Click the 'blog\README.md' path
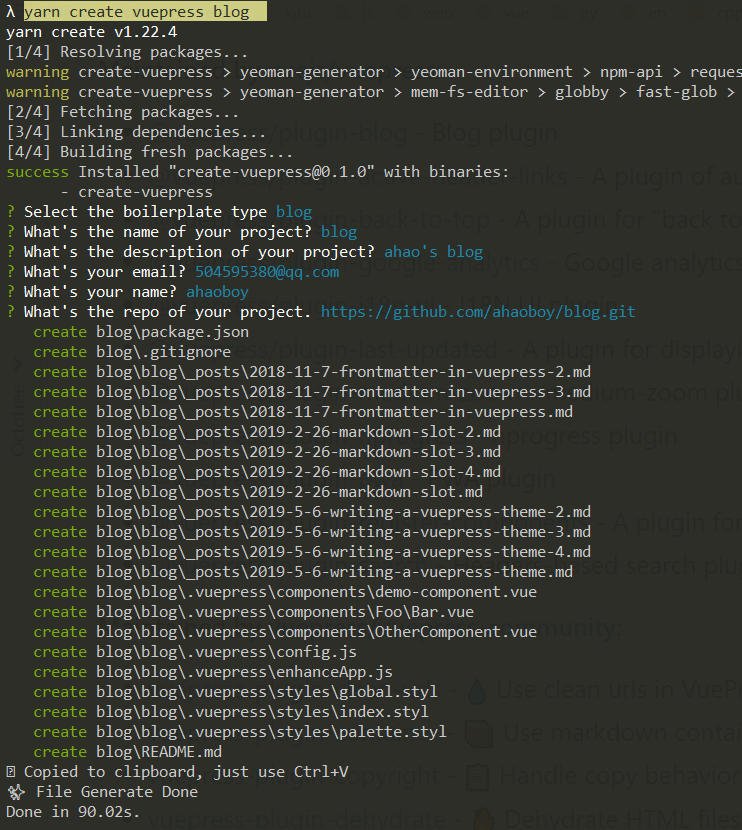Screen dimensions: 742x830 pyautogui.click(x=159, y=752)
